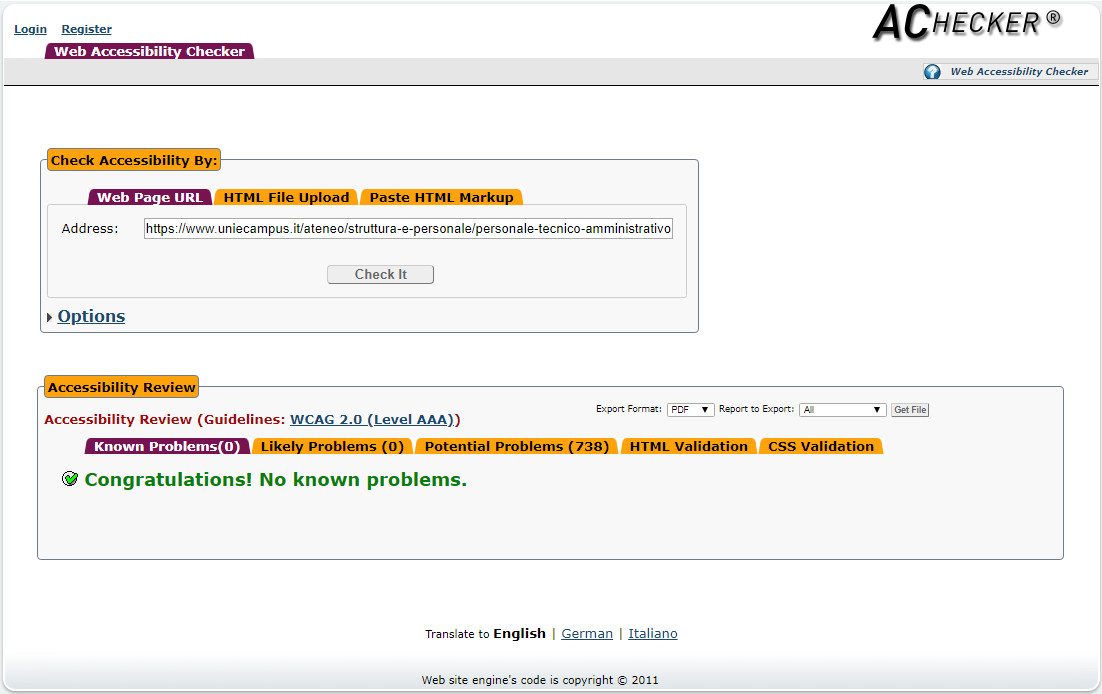Image resolution: width=1102 pixels, height=694 pixels.
Task: Open the Login link
Action: coord(30,29)
